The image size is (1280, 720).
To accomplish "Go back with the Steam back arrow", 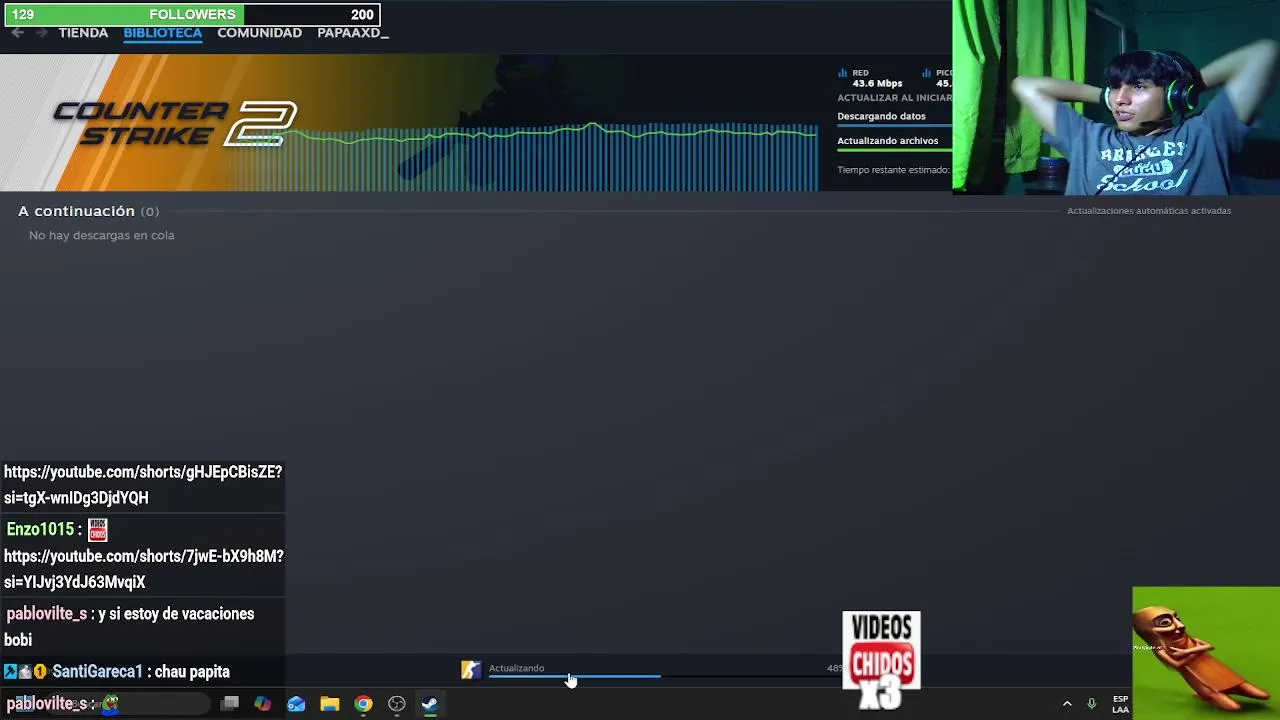I will (x=17, y=33).
